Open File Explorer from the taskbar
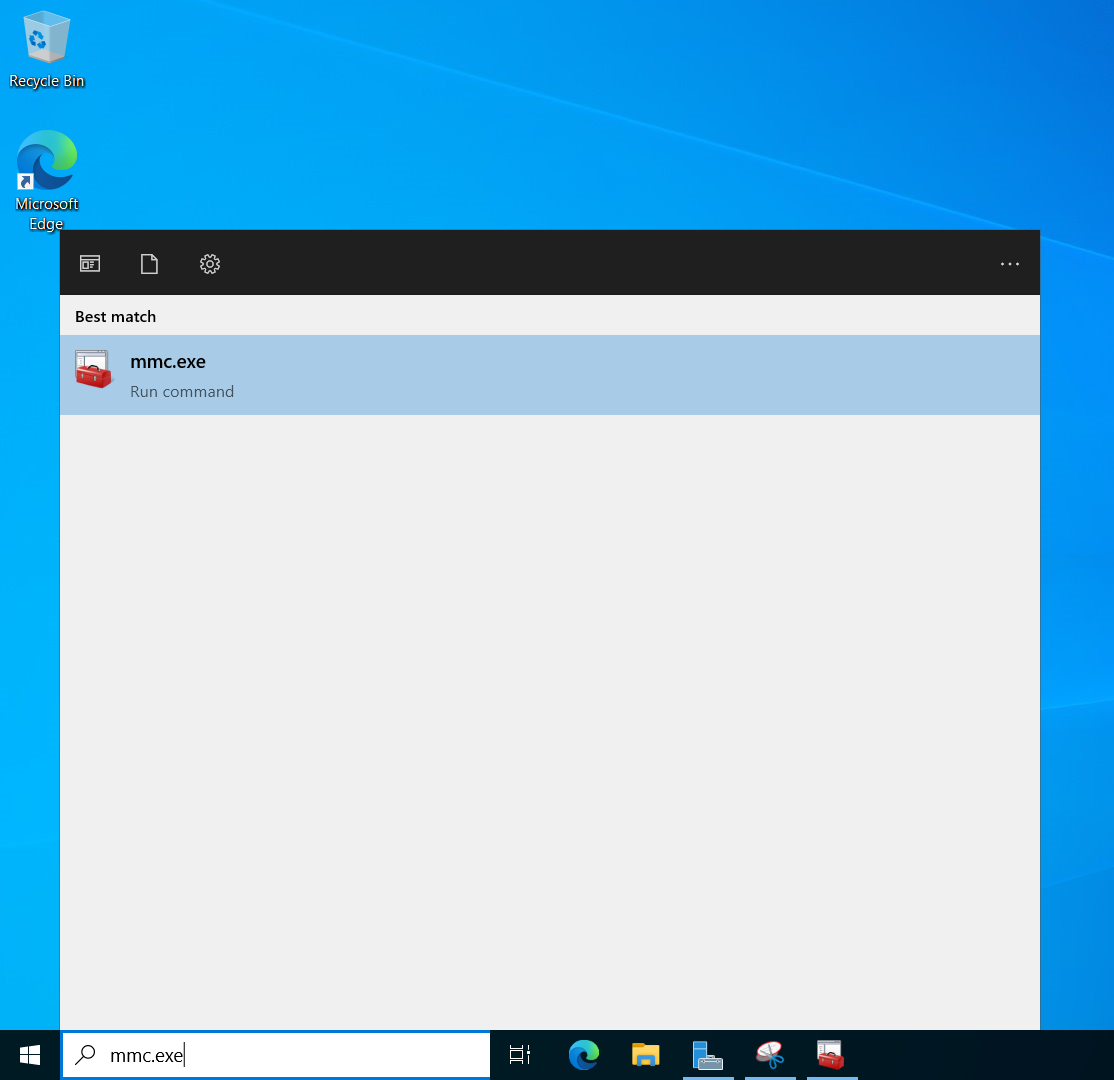1114x1080 pixels. tap(645, 1055)
